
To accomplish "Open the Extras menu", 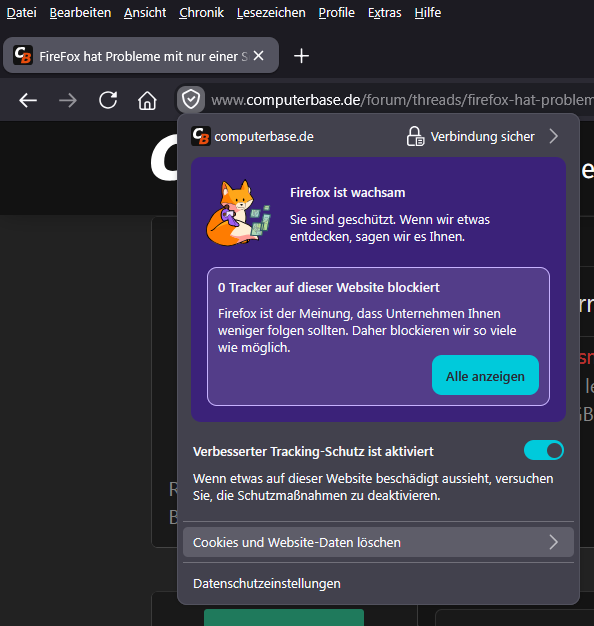I will (x=384, y=13).
